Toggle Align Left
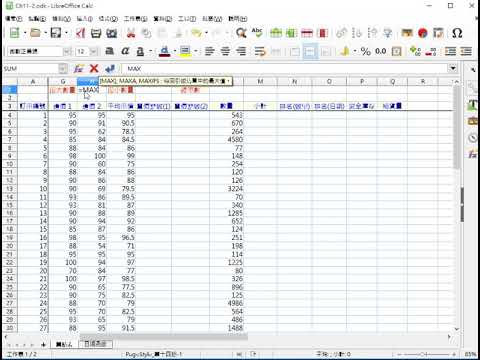The image size is (480, 360). [x=210, y=51]
